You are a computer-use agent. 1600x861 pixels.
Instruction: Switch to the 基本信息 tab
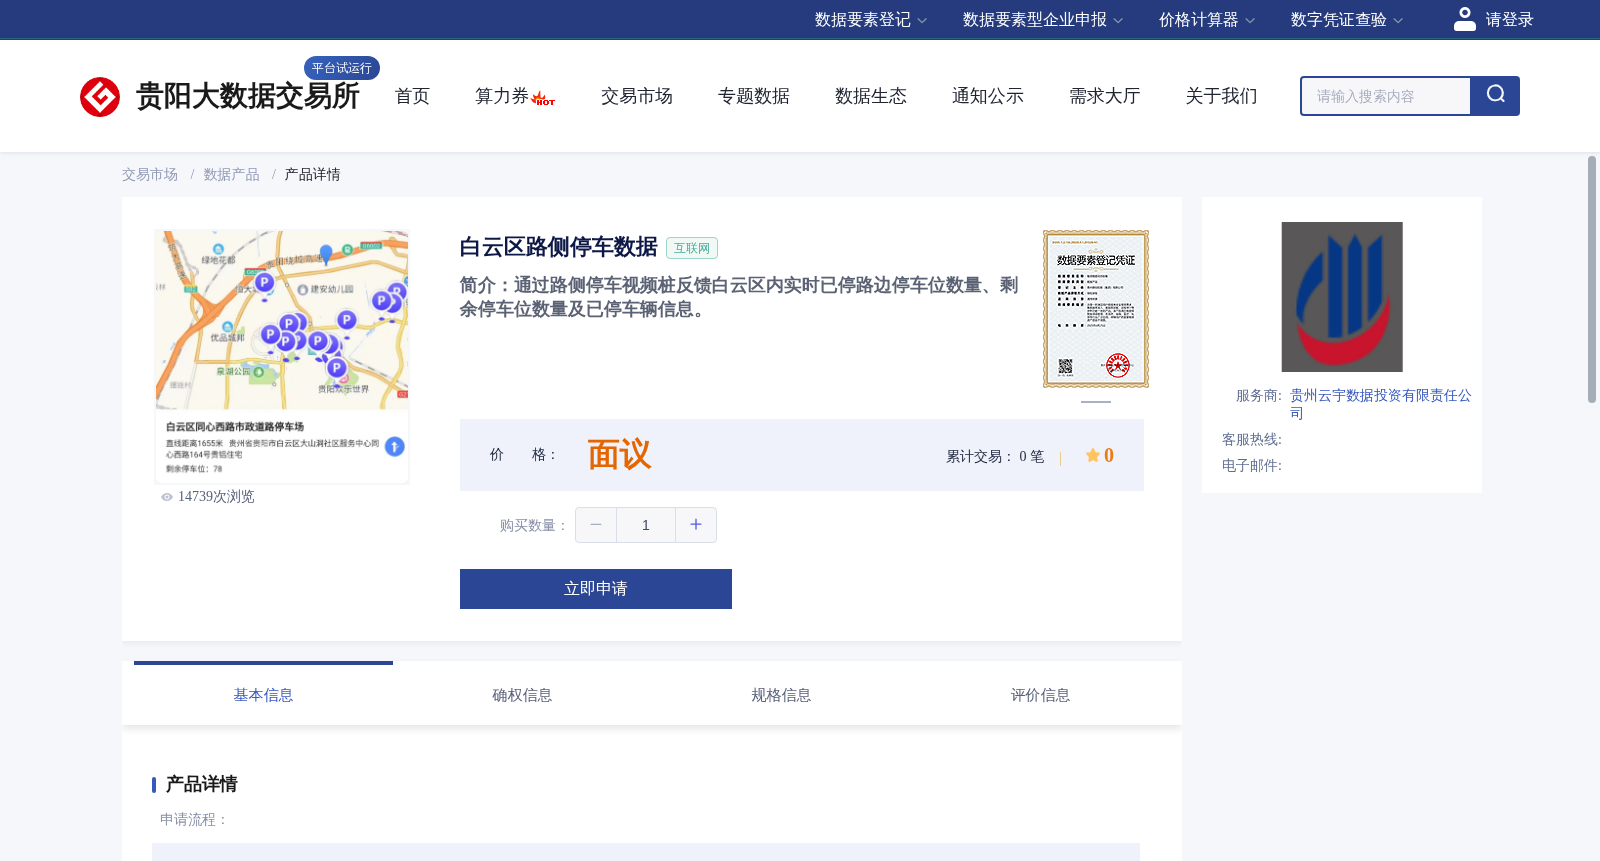pyautogui.click(x=263, y=695)
